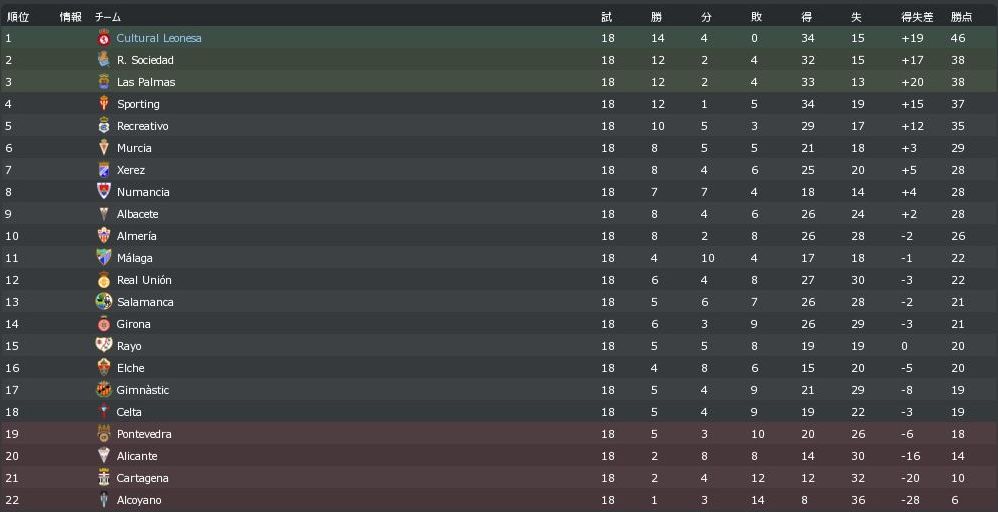Click the Cultural Leonesa club crest icon
Viewport: 998px width, 512px height.
(x=103, y=38)
